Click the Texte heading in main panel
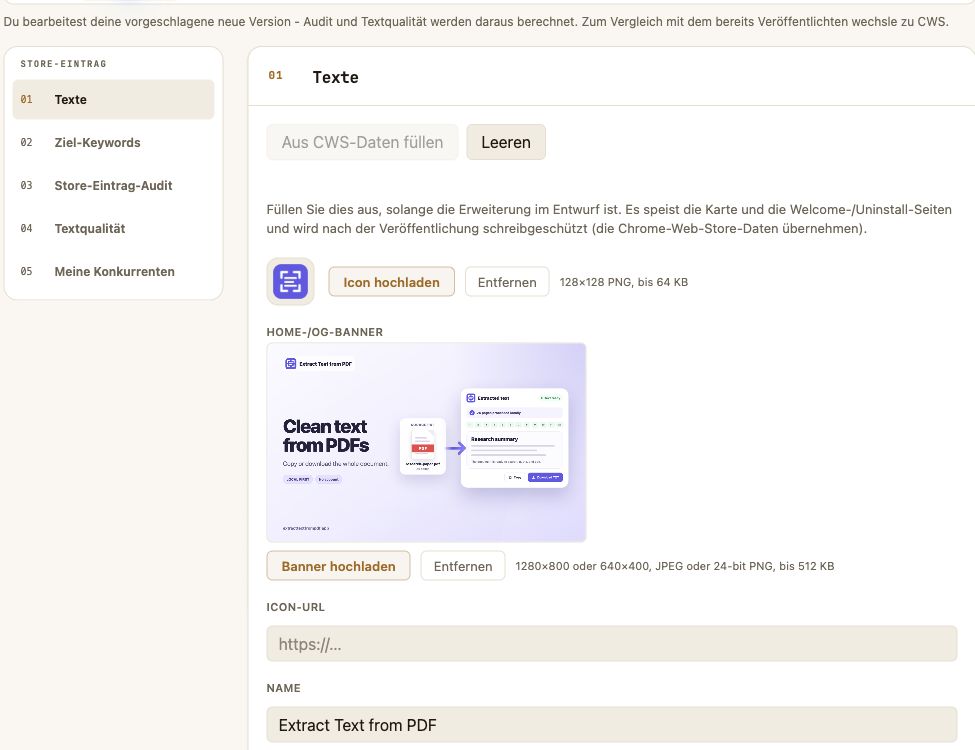 point(335,77)
